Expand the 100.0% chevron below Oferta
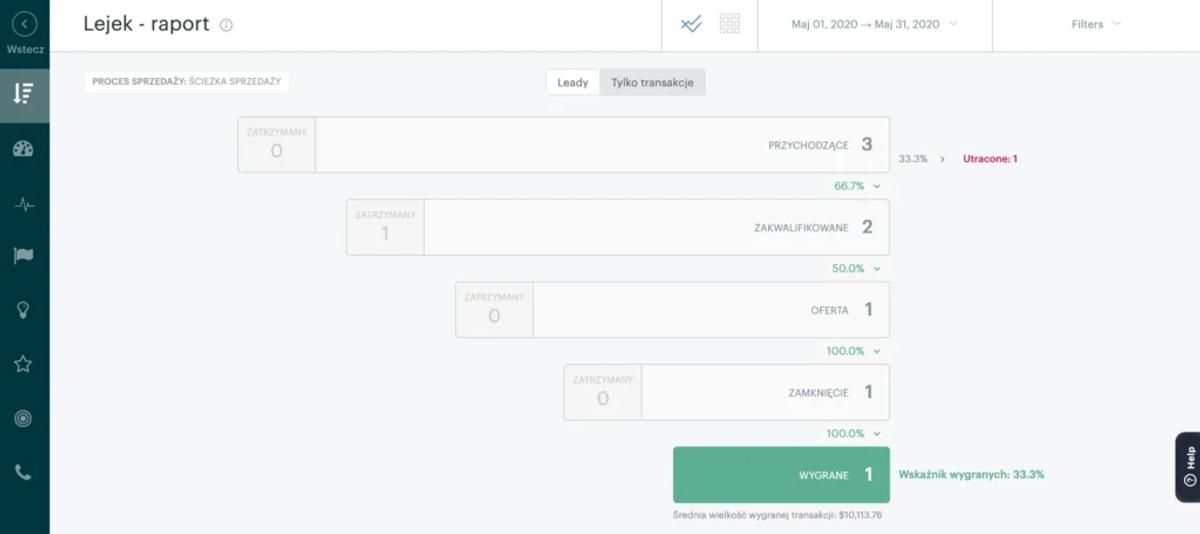The image size is (1200, 534). (876, 351)
